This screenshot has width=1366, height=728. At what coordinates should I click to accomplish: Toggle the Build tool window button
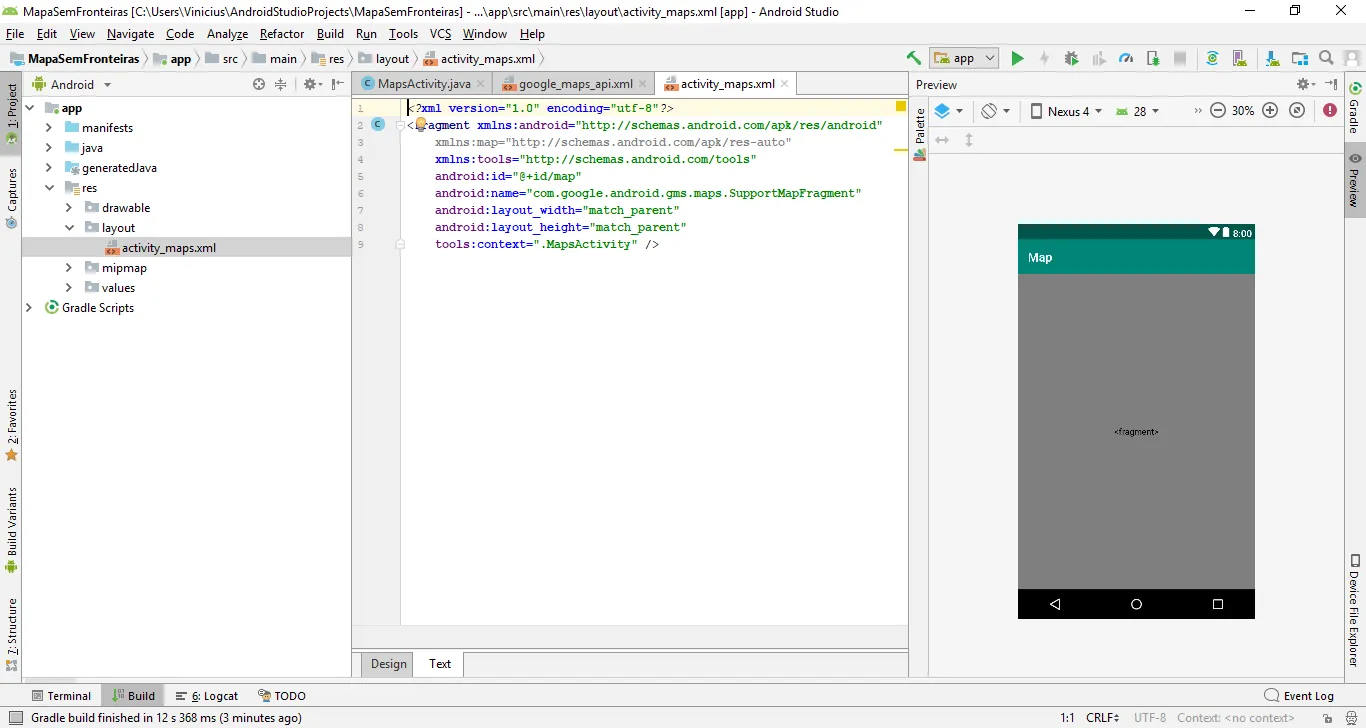pyautogui.click(x=133, y=696)
